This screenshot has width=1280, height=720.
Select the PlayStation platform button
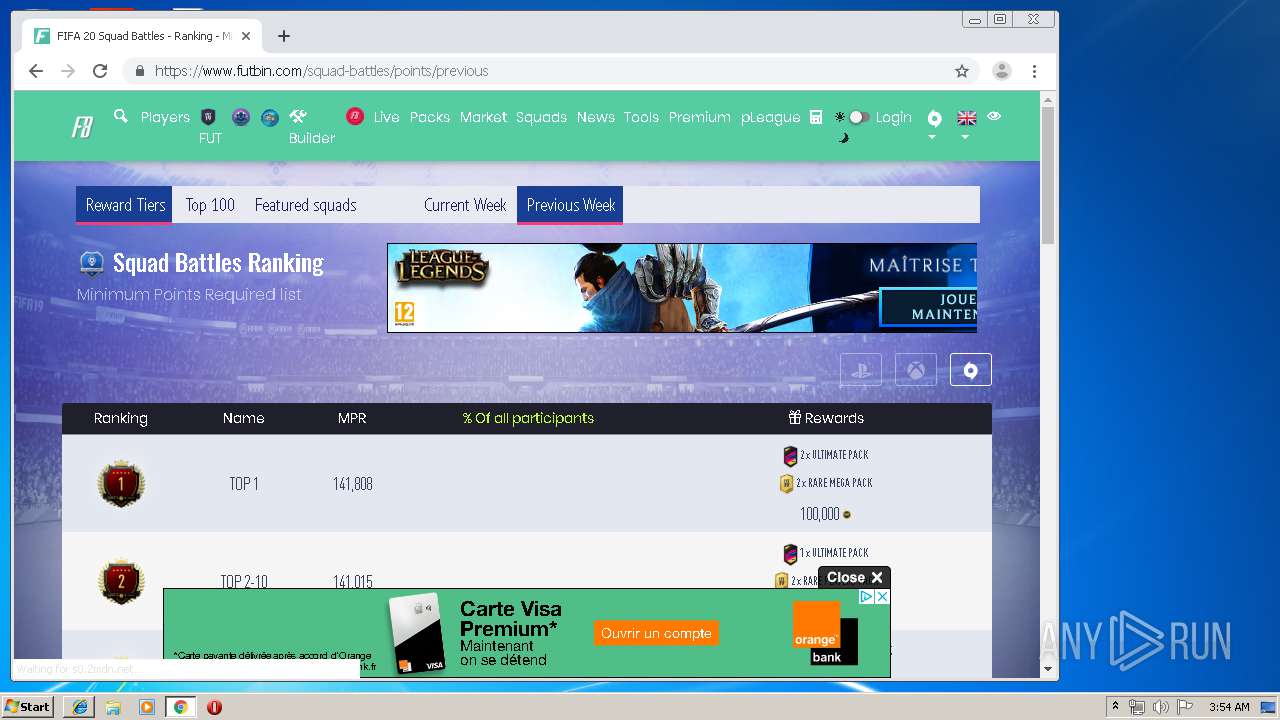point(861,369)
